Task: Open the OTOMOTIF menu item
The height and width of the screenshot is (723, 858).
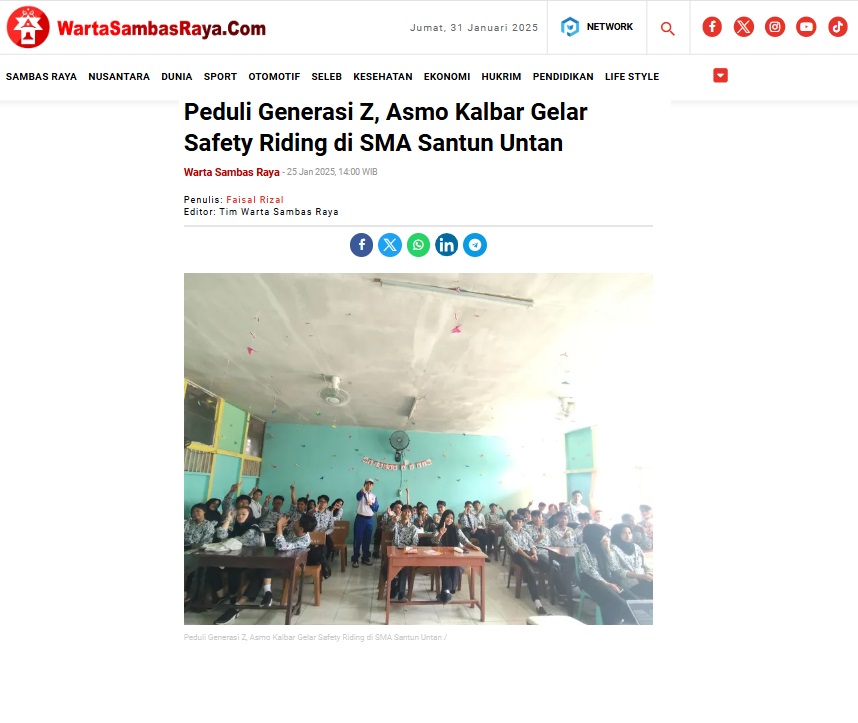Action: (274, 77)
